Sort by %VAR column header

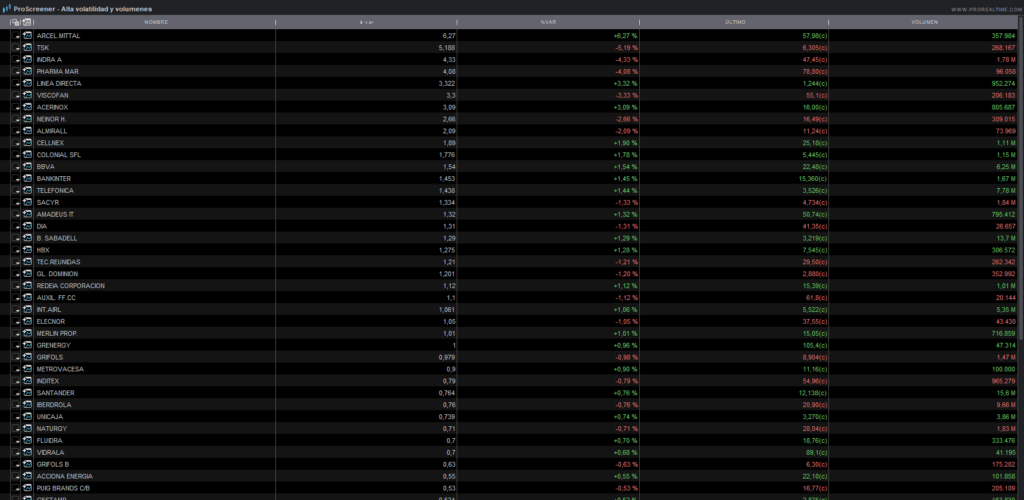(548, 22)
